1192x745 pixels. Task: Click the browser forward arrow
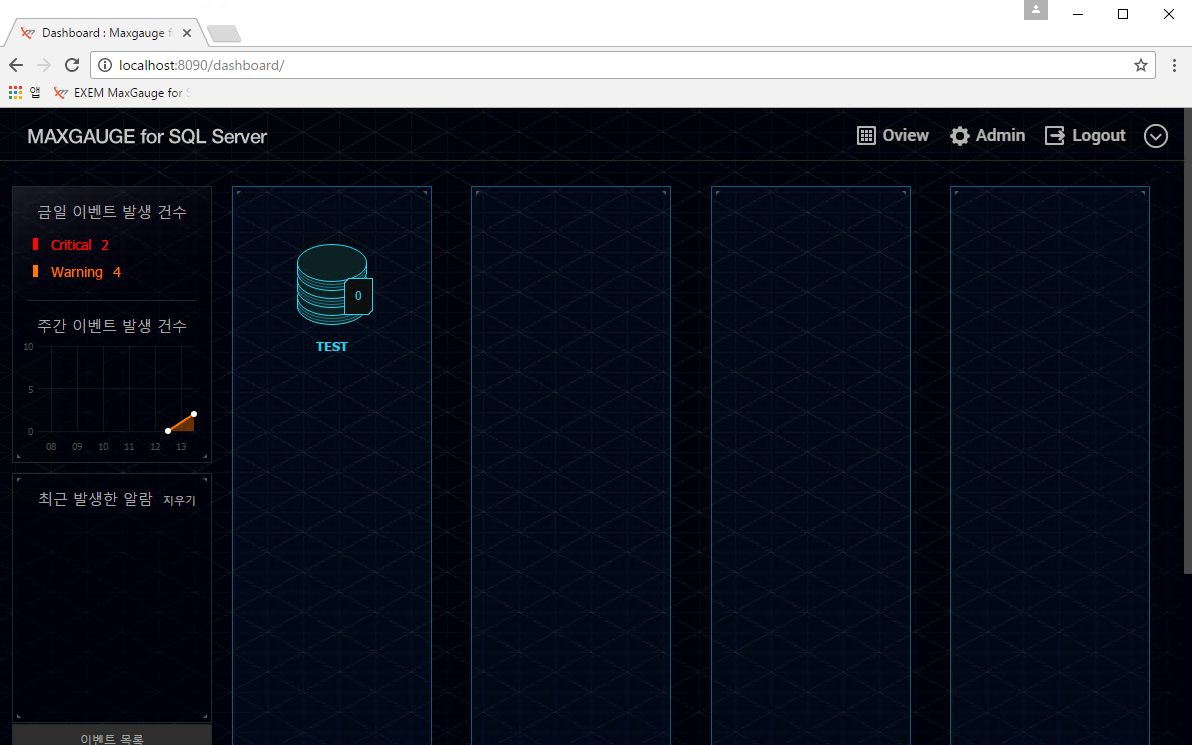[44, 65]
